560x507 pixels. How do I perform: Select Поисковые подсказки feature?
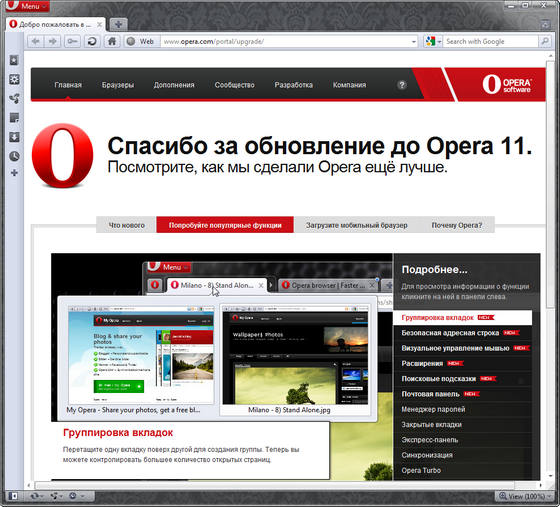(x=462, y=378)
